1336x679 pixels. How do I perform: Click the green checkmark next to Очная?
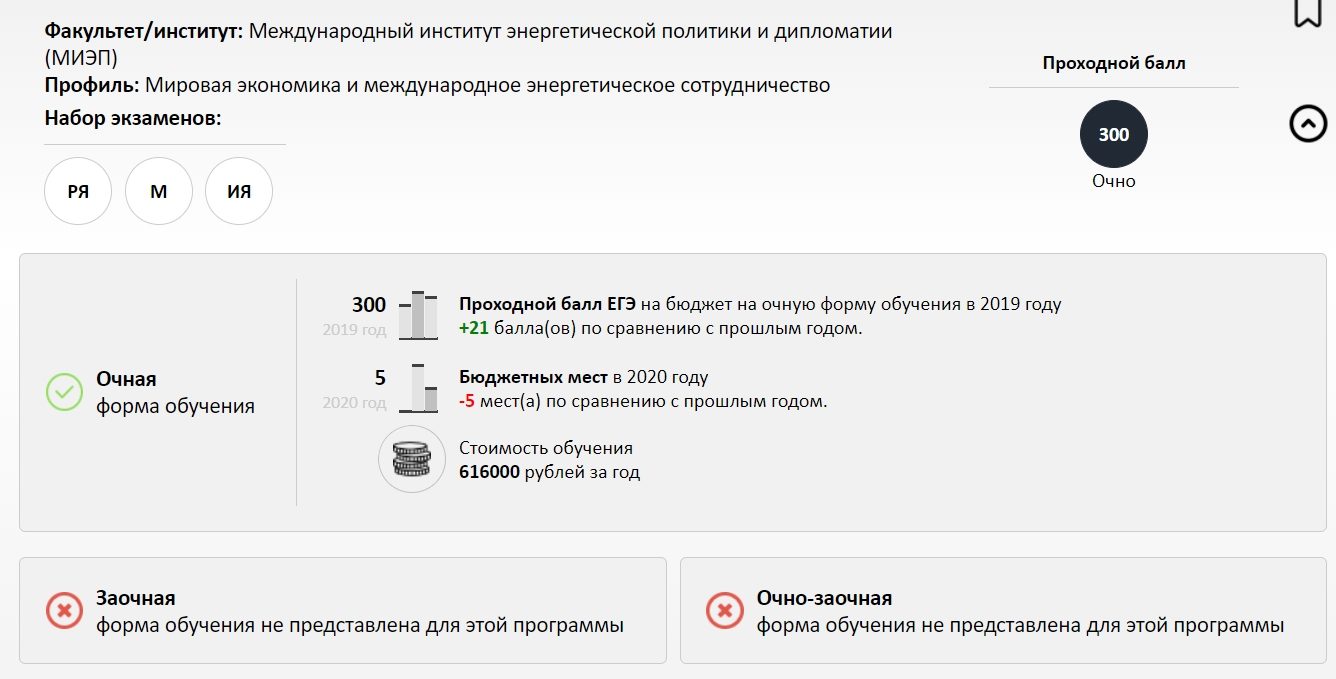click(65, 392)
